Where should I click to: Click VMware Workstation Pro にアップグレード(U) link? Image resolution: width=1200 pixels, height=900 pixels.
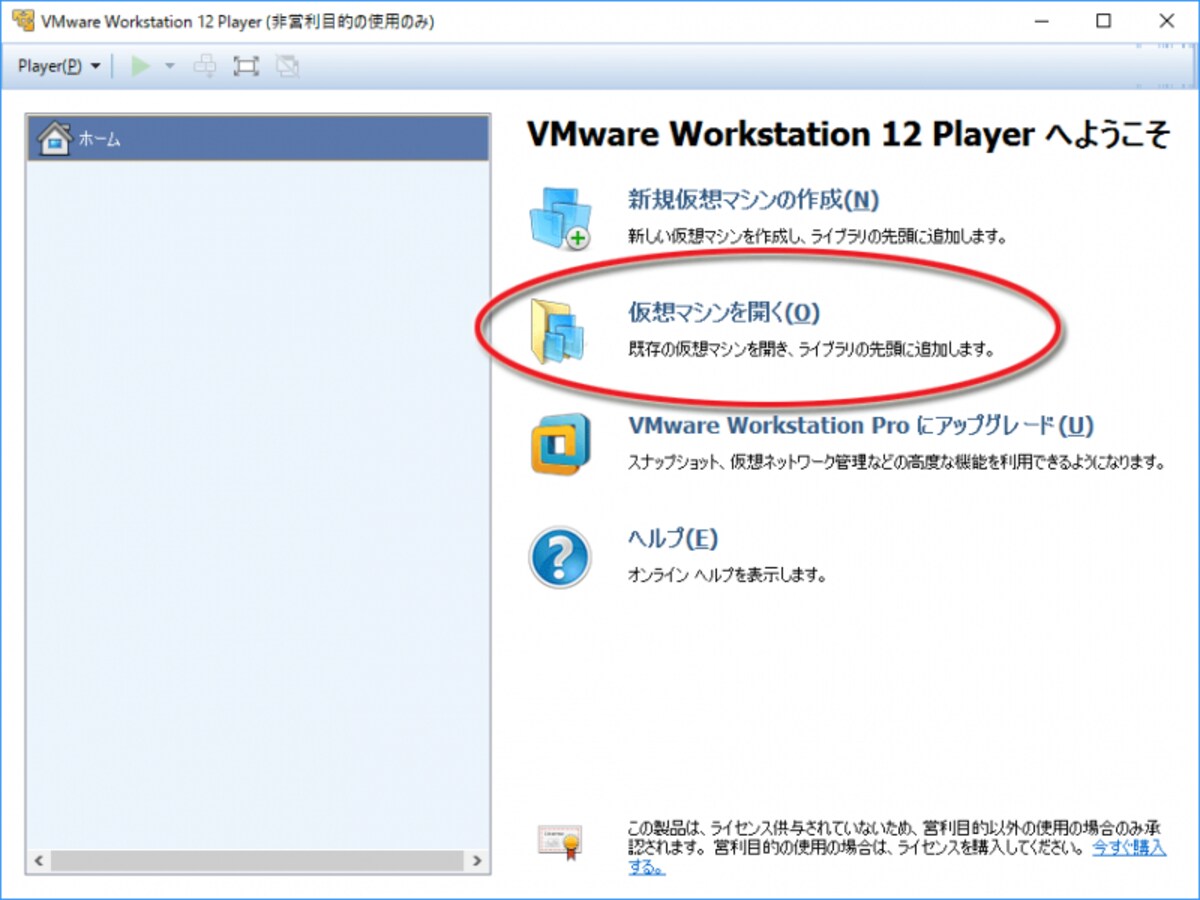(860, 426)
